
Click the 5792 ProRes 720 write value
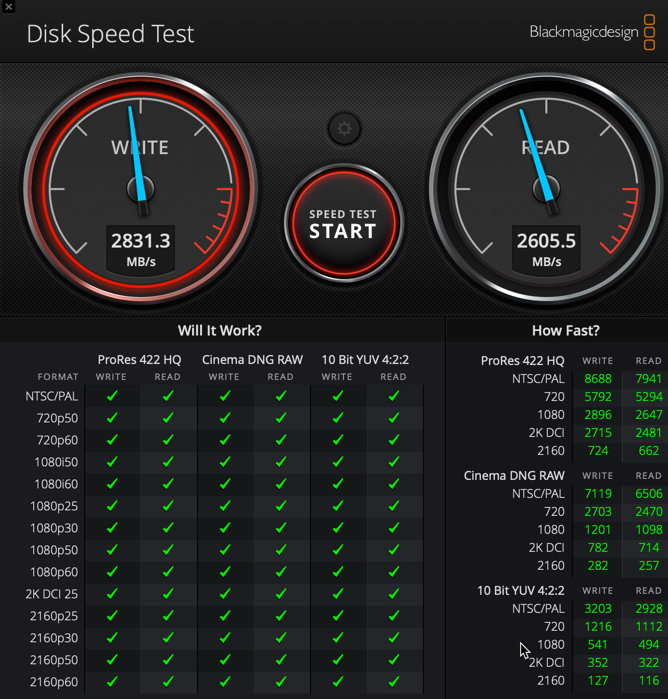point(598,397)
